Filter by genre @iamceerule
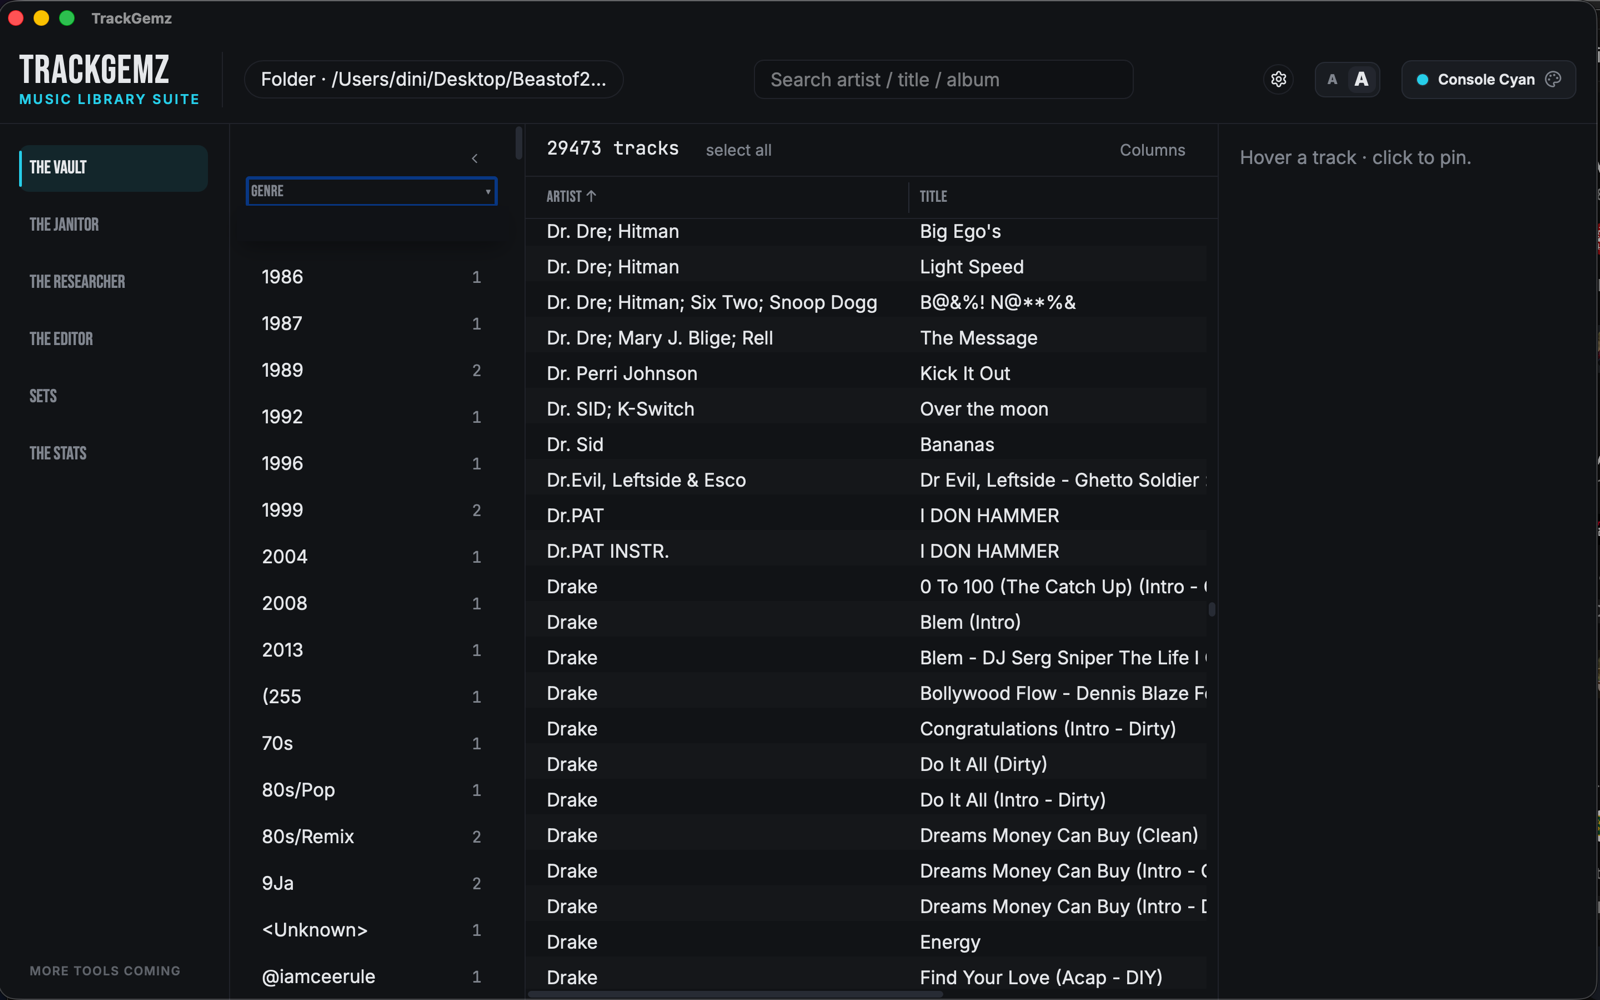 click(x=371, y=977)
